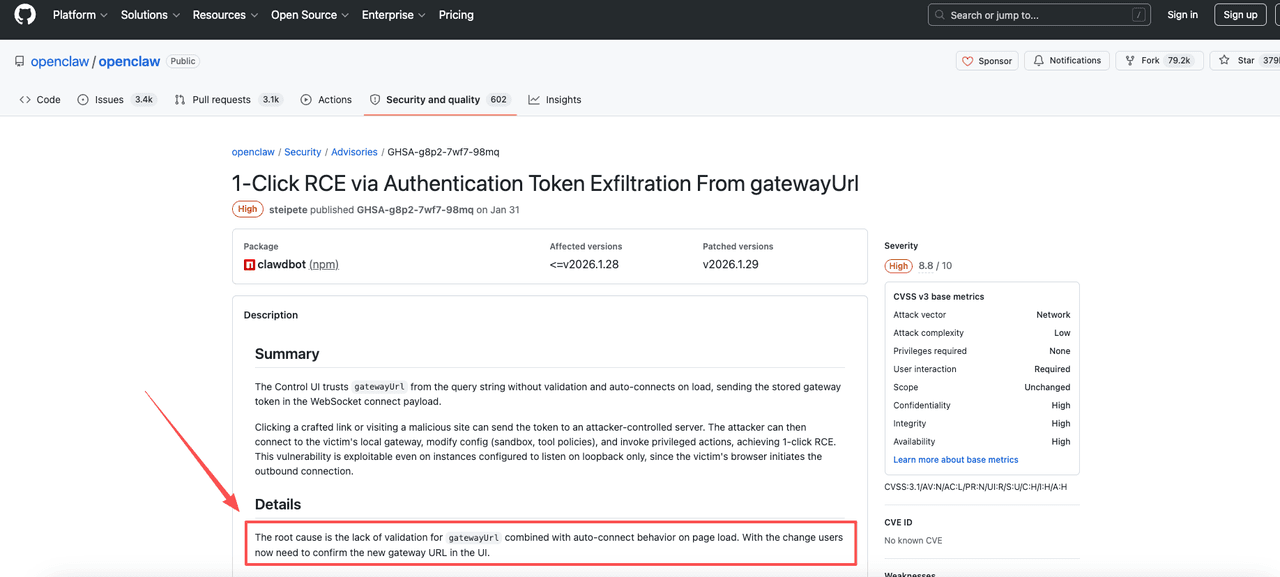Click the Notifications bell button

1067,61
